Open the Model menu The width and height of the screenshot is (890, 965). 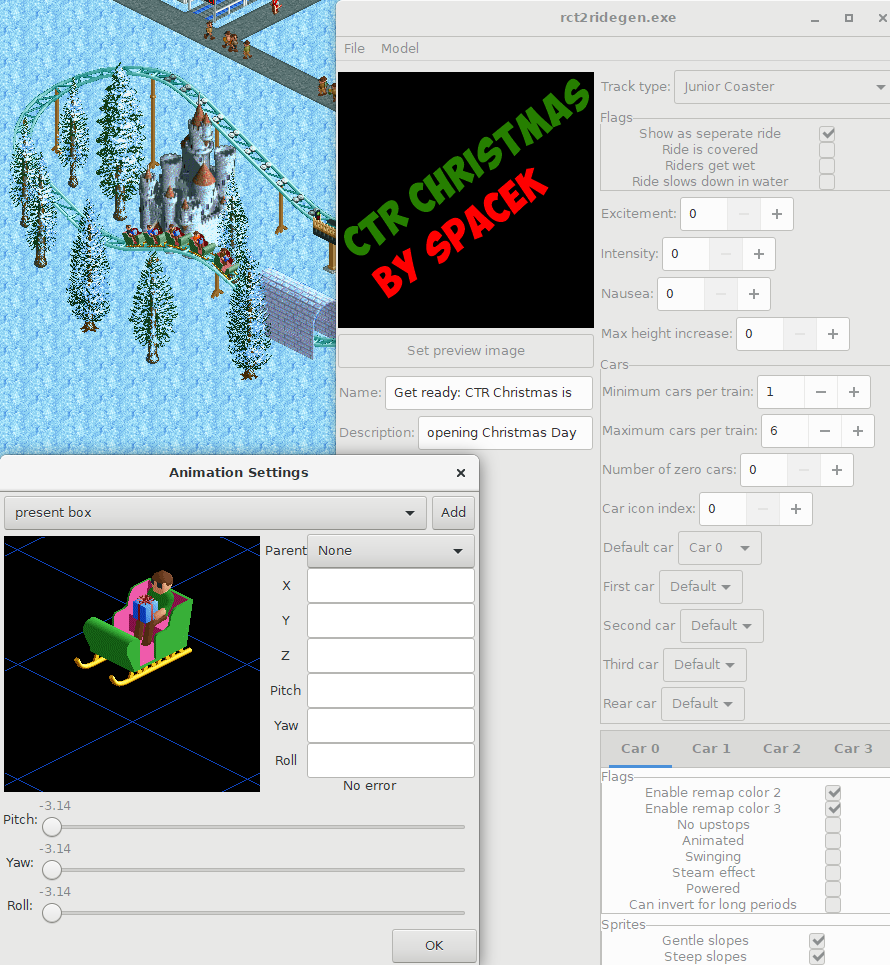click(x=399, y=48)
